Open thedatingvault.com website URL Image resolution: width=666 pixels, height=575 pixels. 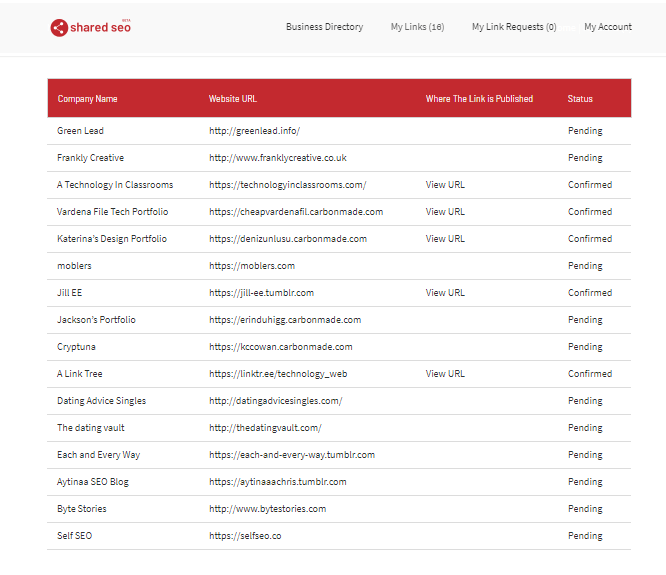point(265,428)
